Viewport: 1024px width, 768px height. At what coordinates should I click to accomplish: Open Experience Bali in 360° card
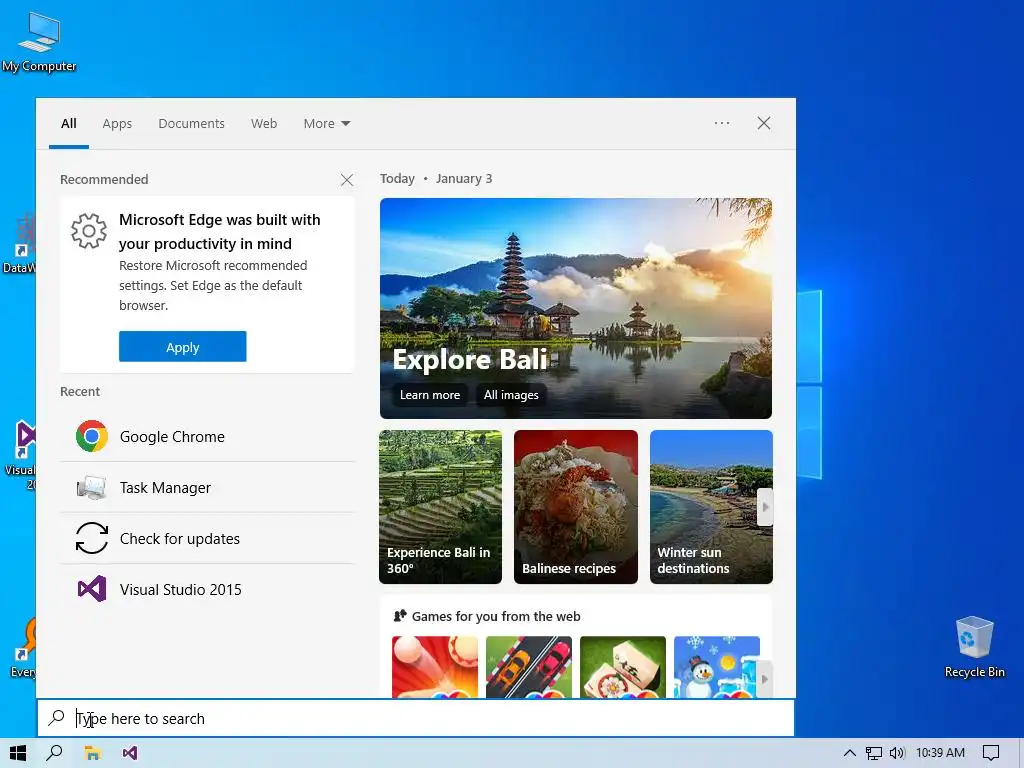(x=441, y=507)
